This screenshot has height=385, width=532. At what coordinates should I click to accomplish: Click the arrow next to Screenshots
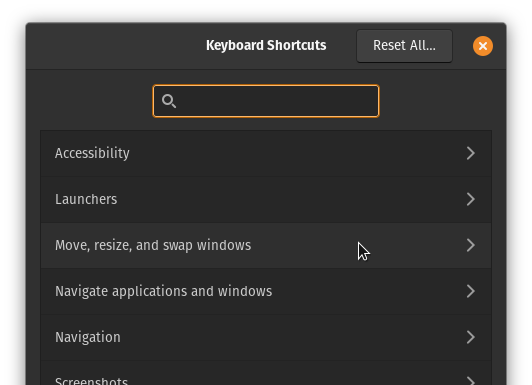pyautogui.click(x=470, y=381)
